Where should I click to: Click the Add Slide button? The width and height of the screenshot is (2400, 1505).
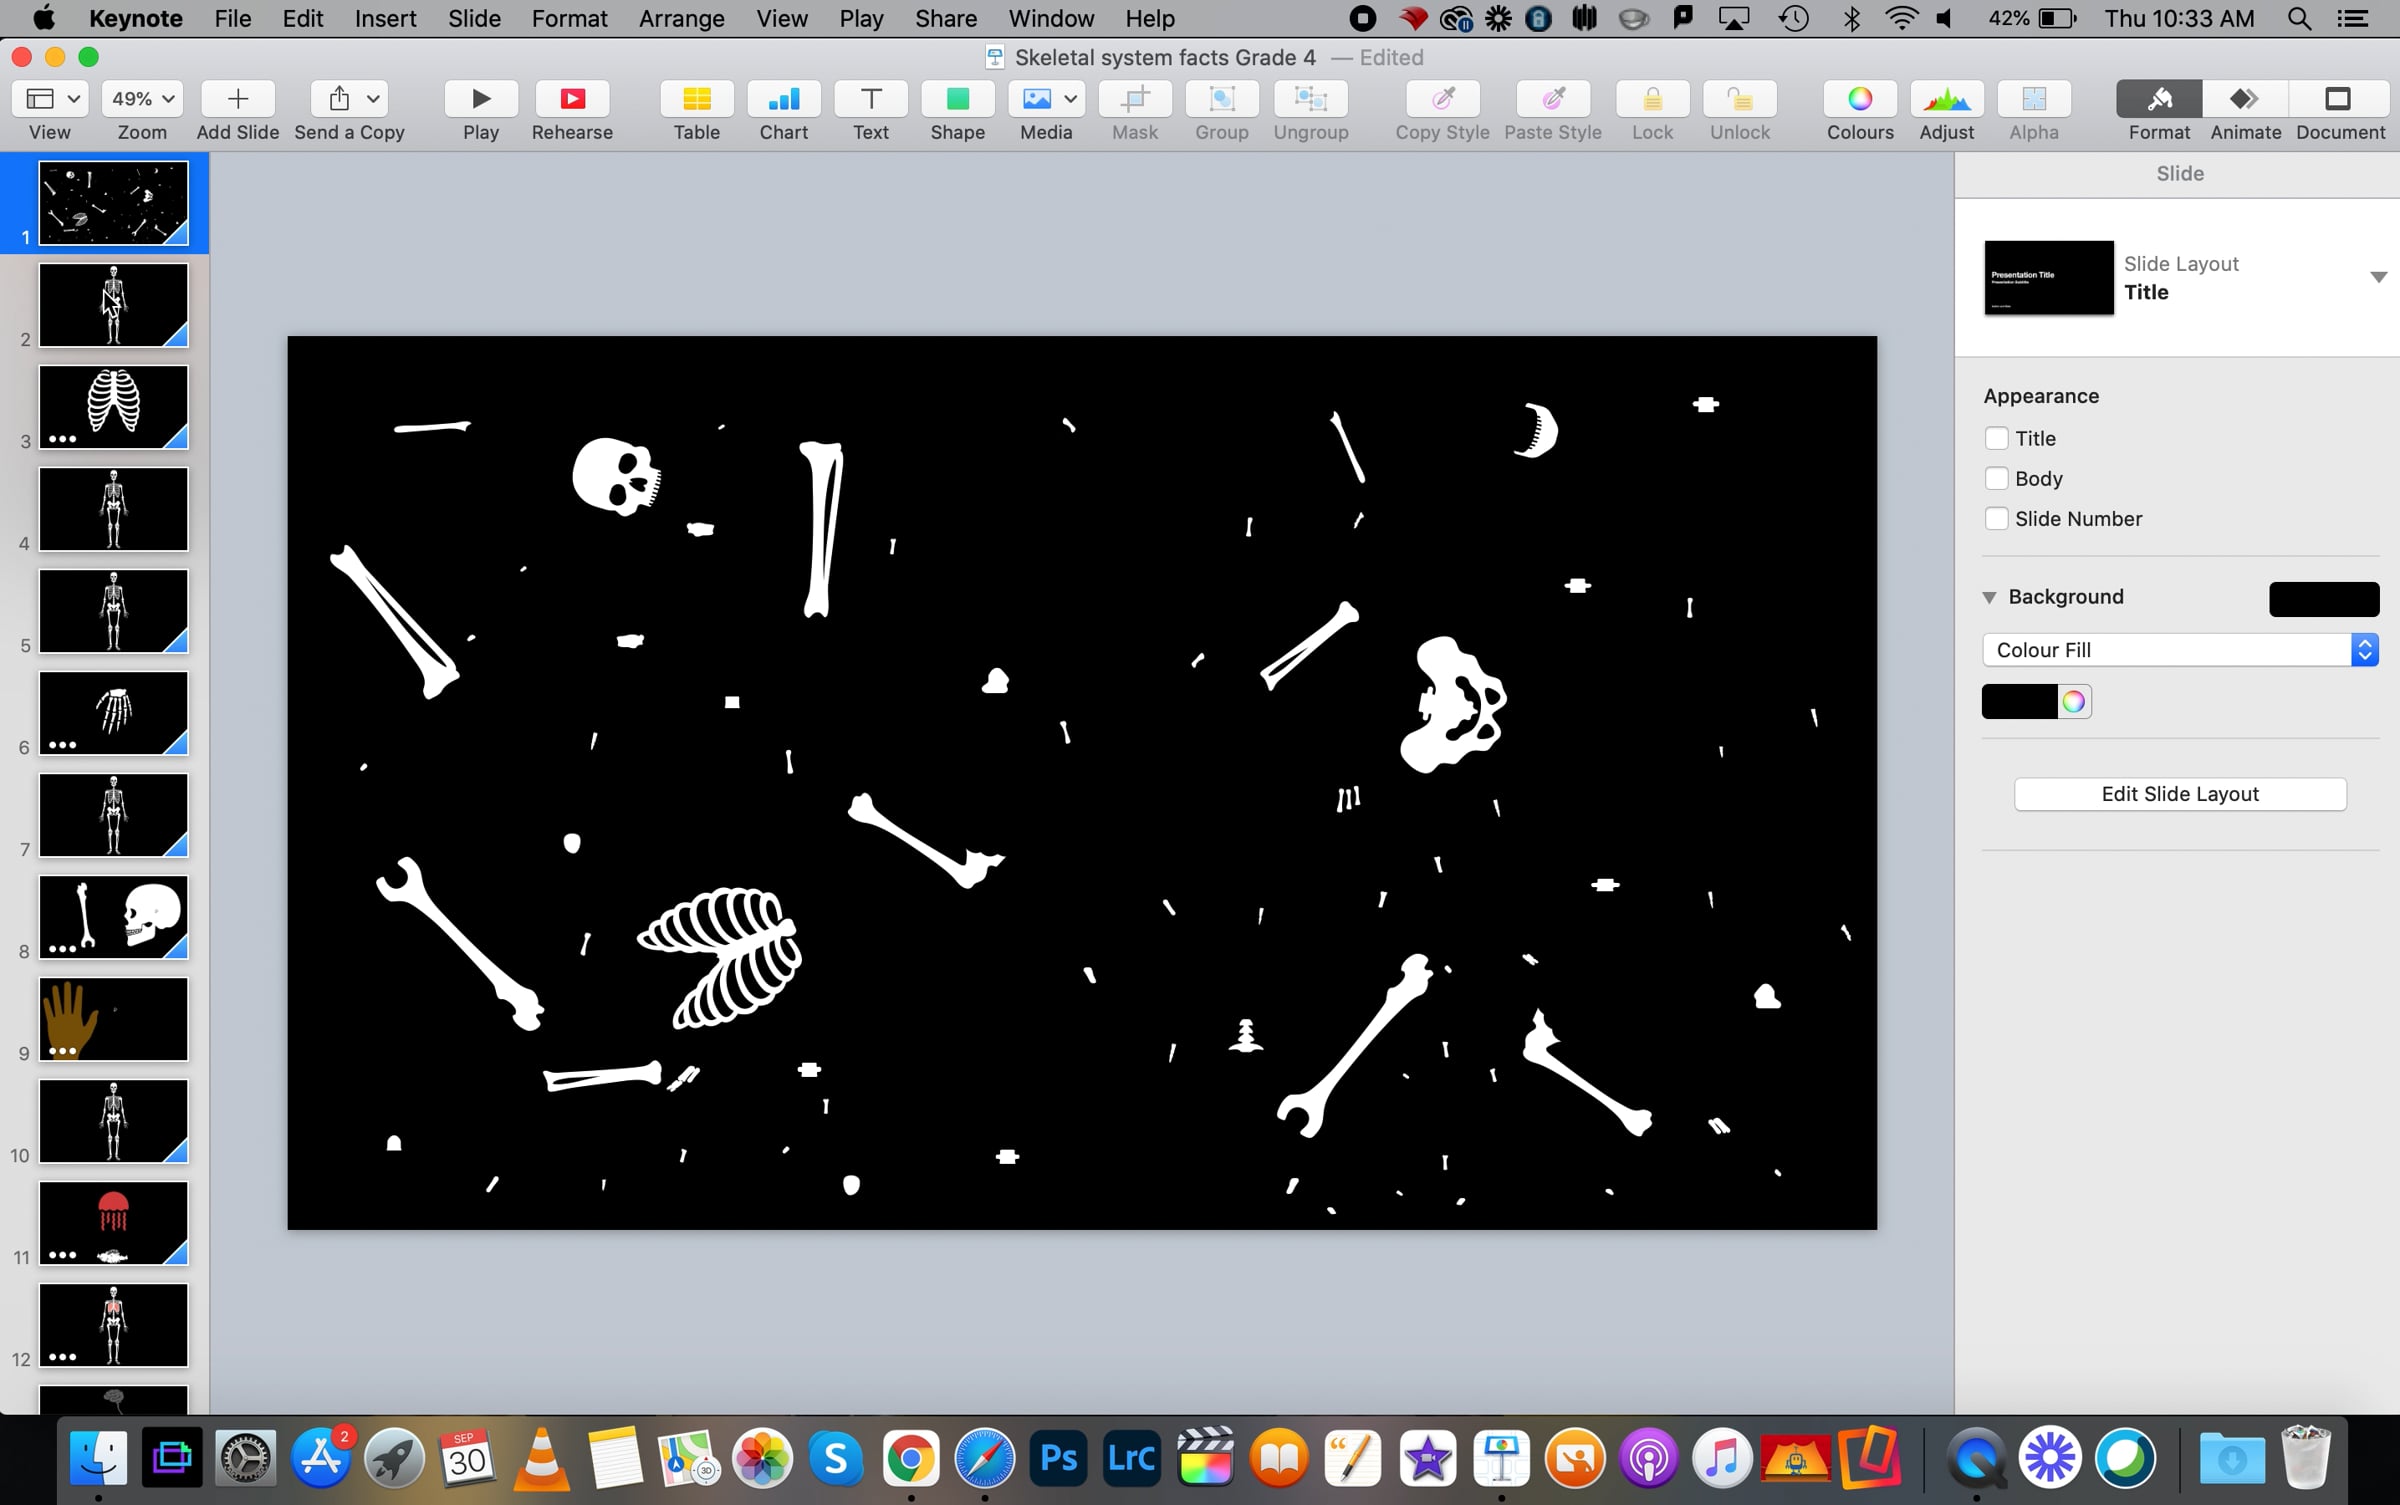(237, 99)
